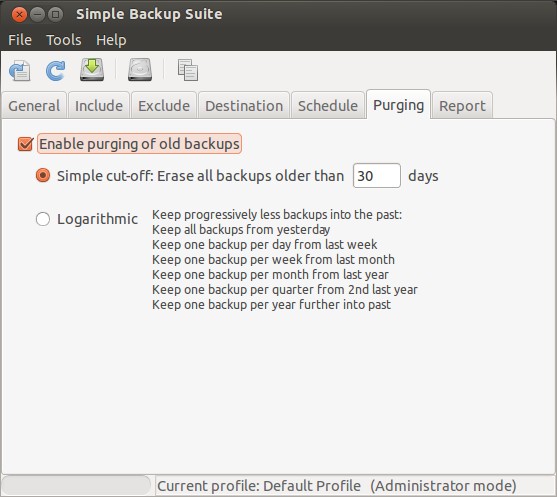Switch to the Include tab
The width and height of the screenshot is (557, 497).
click(99, 106)
